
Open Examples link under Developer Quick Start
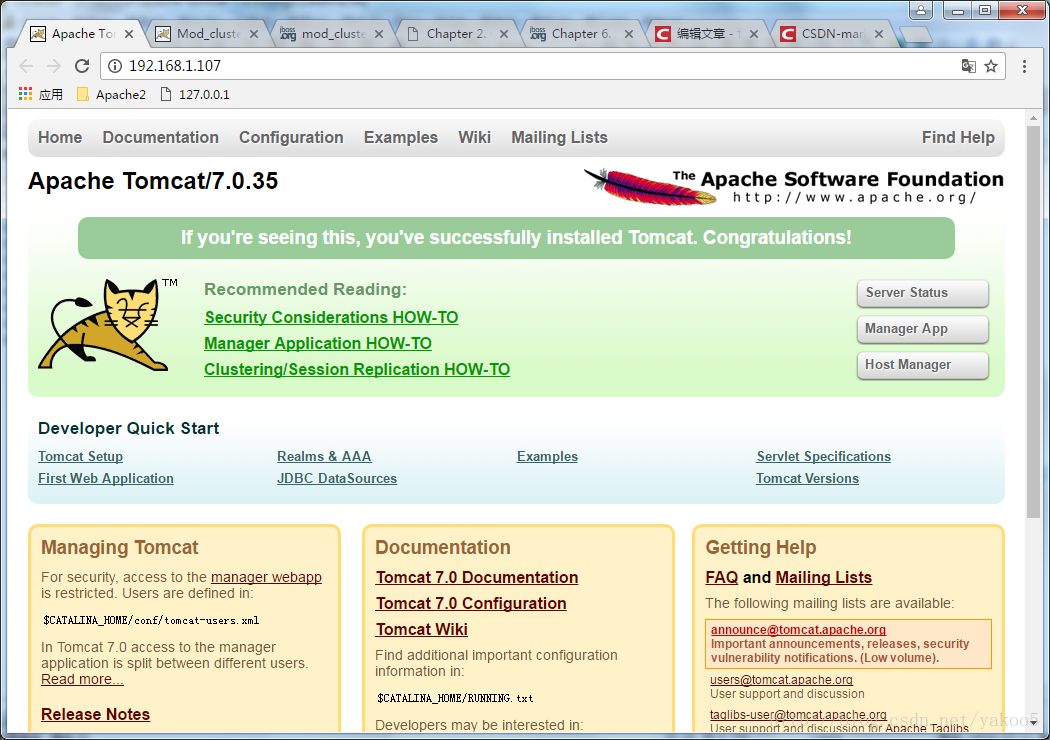547,456
